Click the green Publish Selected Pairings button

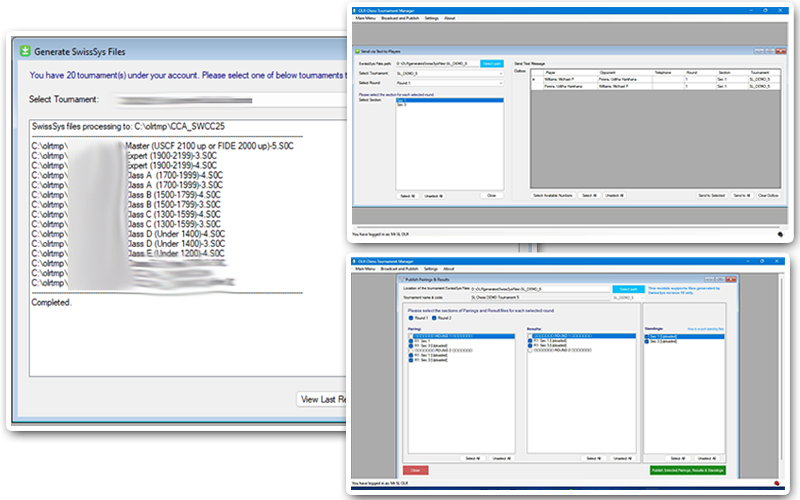point(688,469)
